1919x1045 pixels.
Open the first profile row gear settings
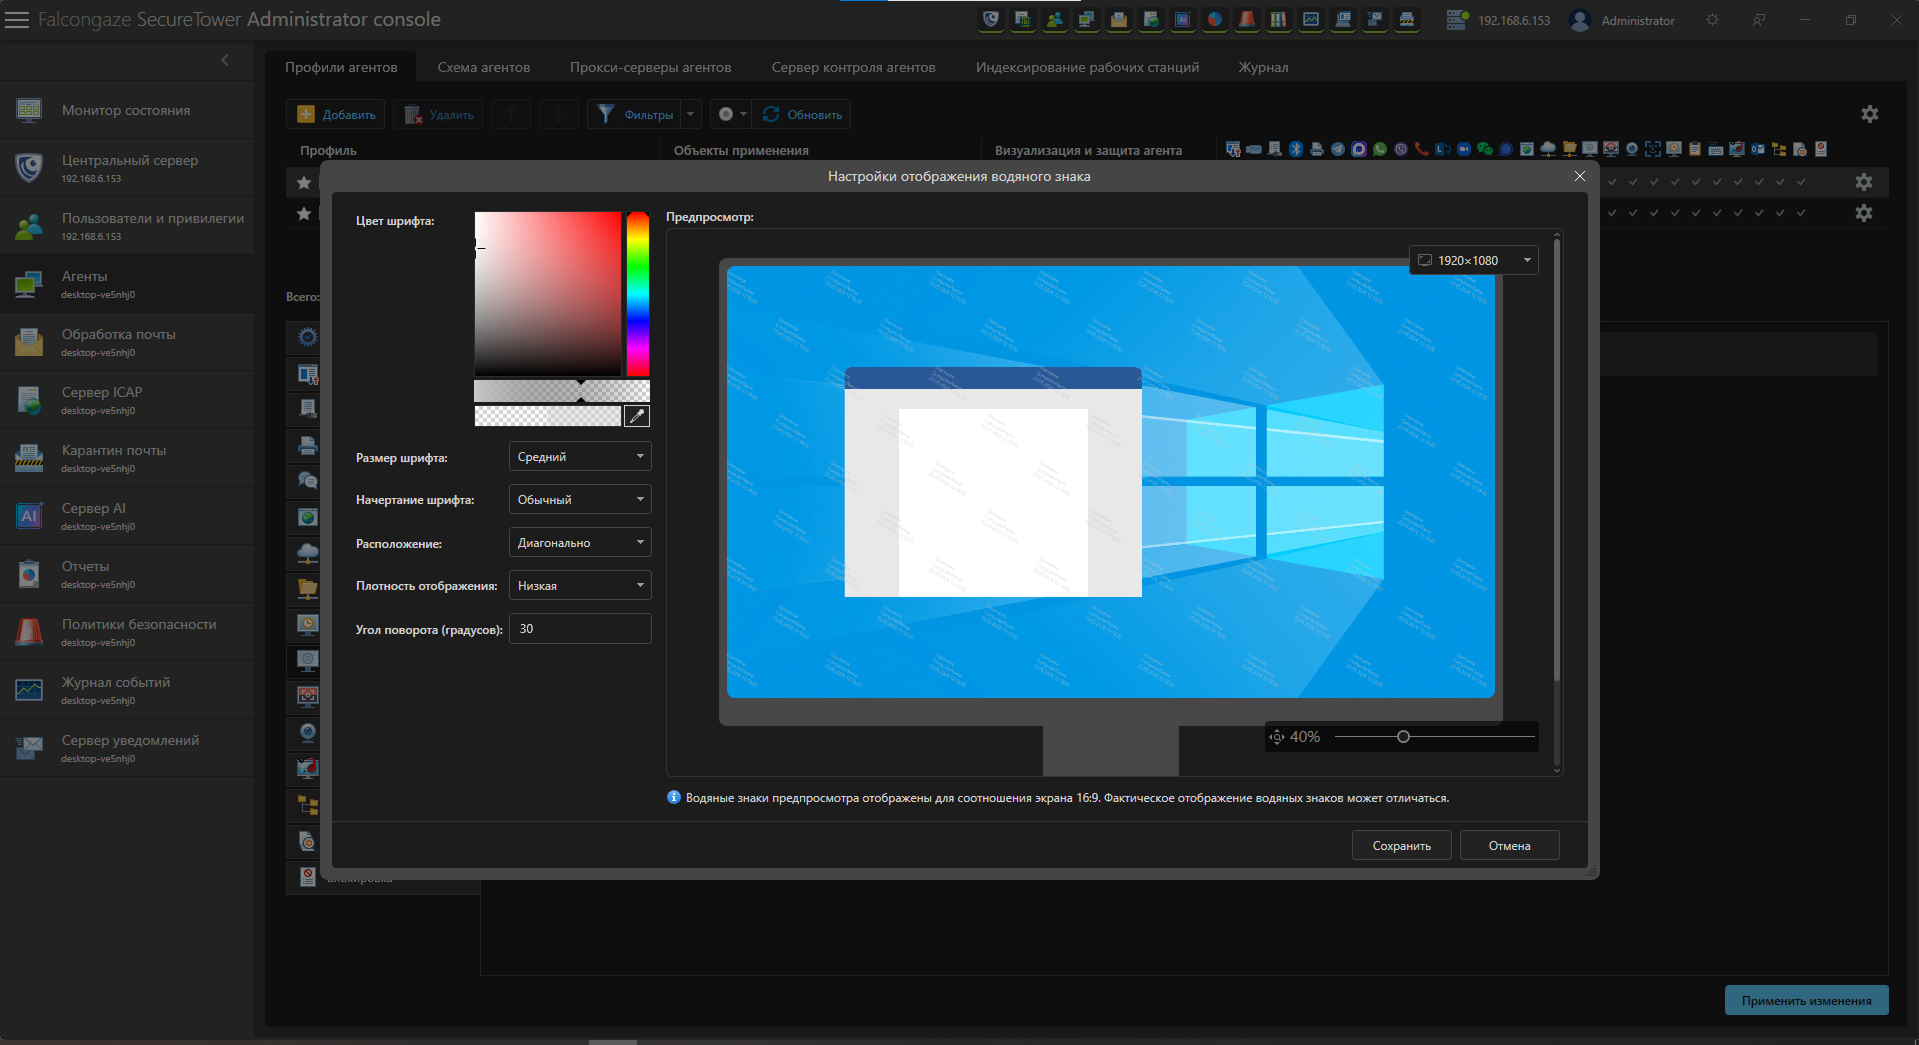pos(1863,182)
